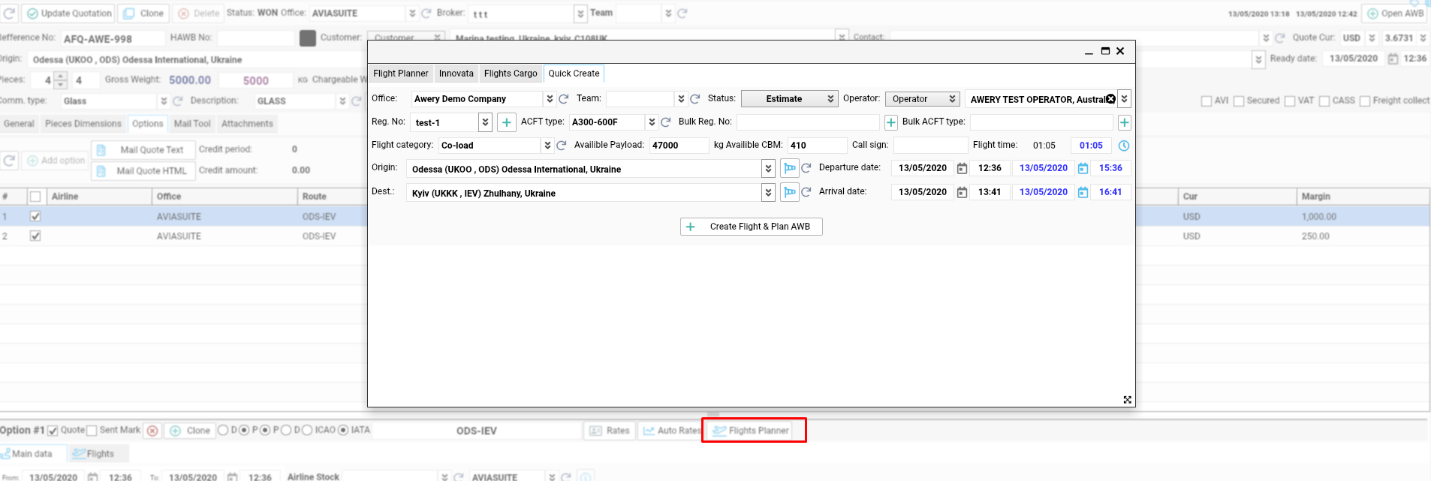Refresh the ACFT type field
This screenshot has width=1431, height=481.
665,122
